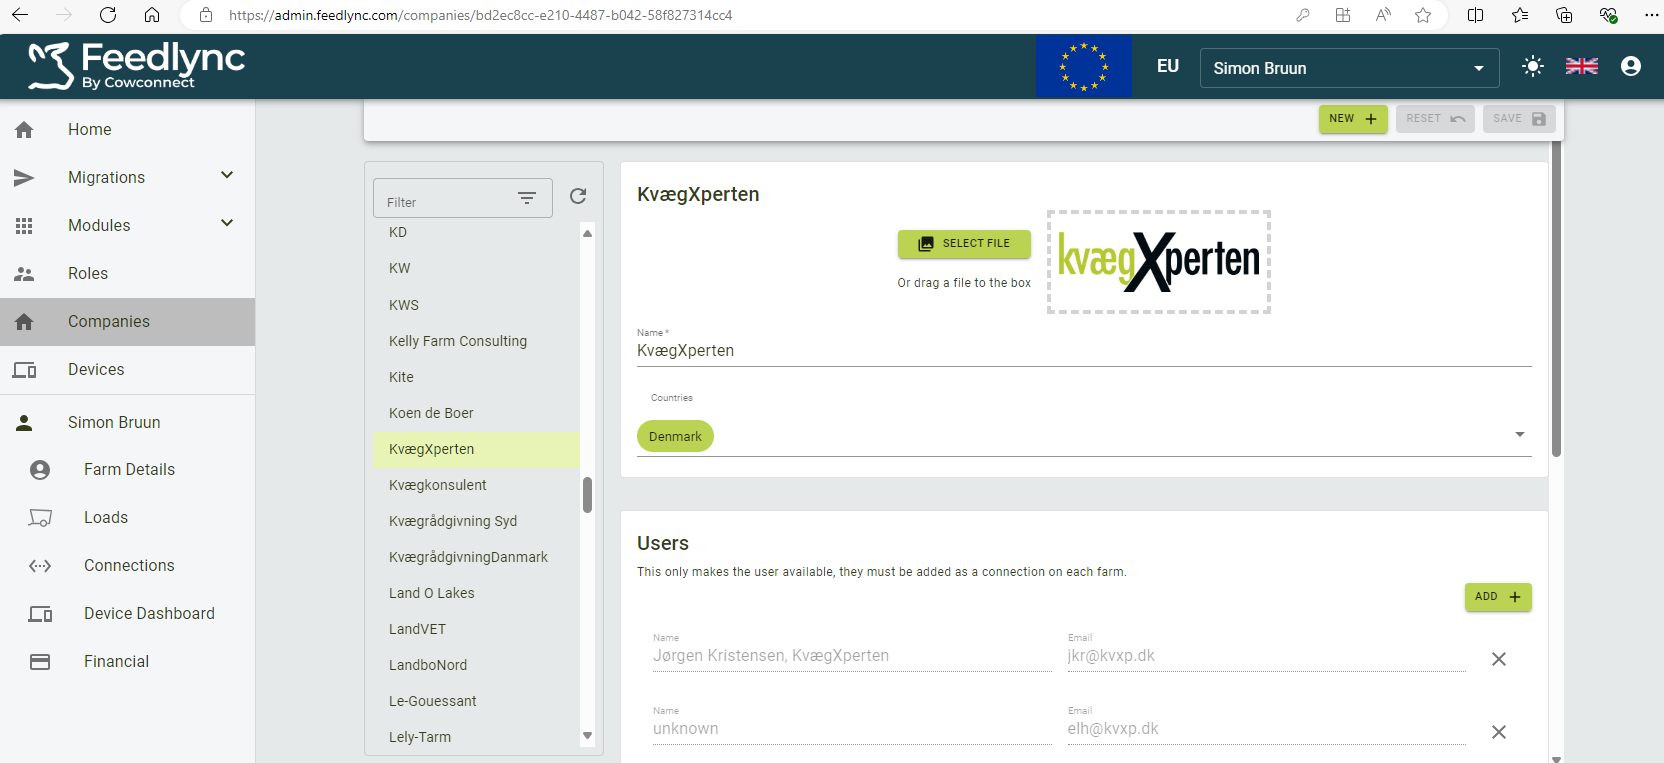Select KW in the company list
This screenshot has width=1664, height=763.
point(477,269)
